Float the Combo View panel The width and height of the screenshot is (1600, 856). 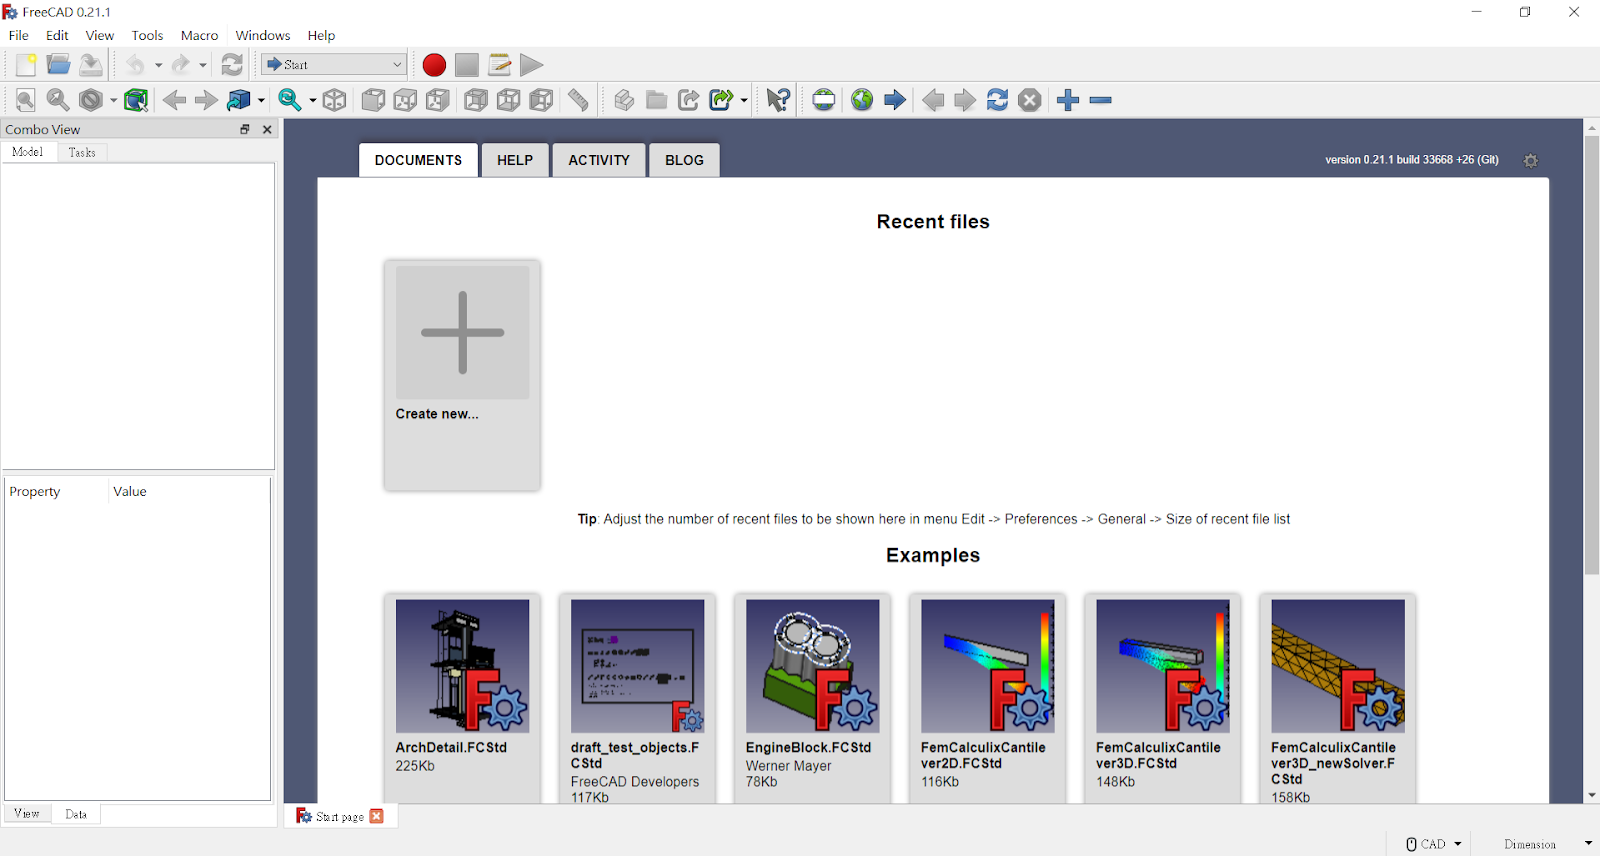(x=245, y=129)
